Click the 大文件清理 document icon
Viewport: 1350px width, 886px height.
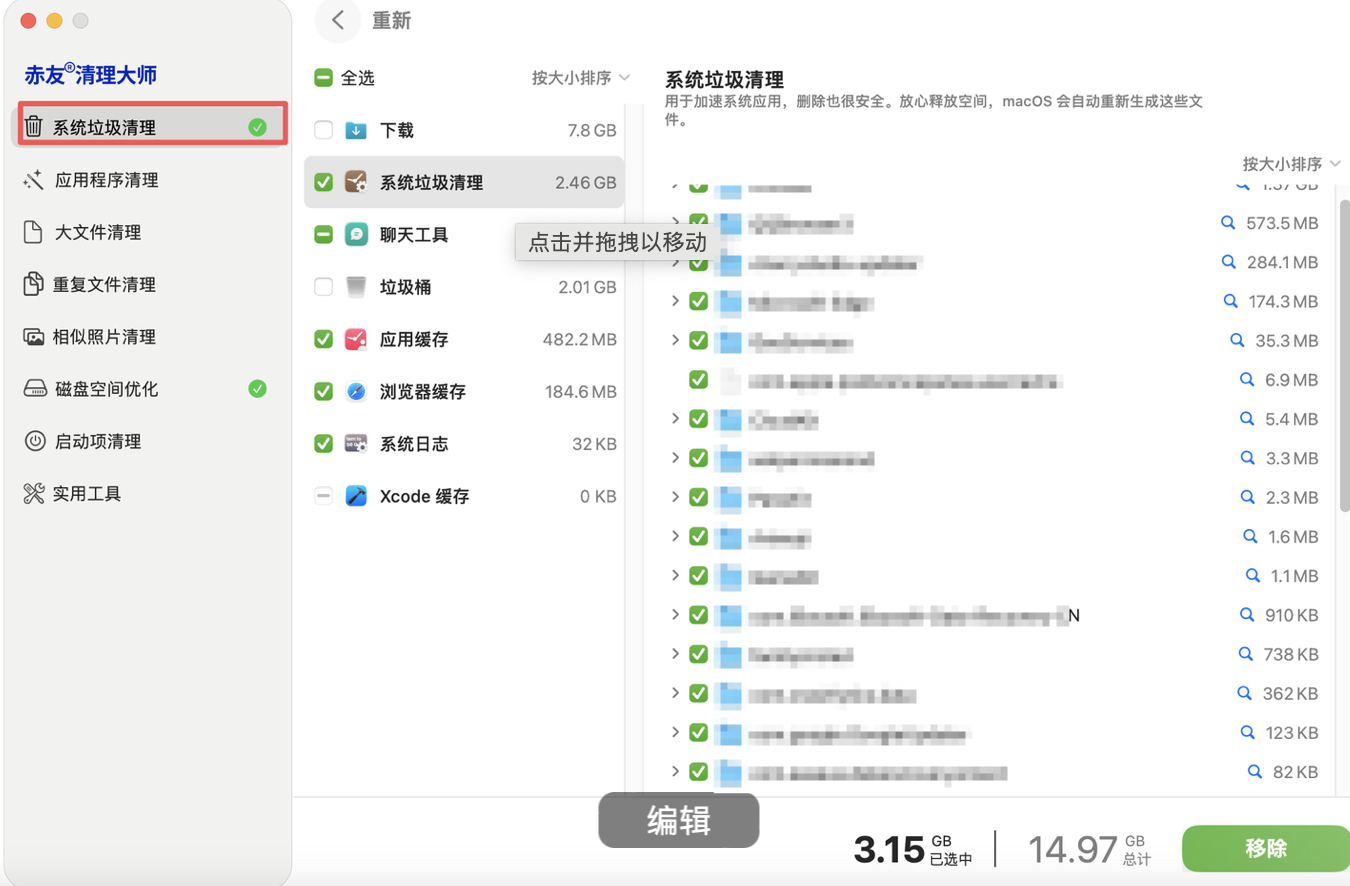[34, 232]
